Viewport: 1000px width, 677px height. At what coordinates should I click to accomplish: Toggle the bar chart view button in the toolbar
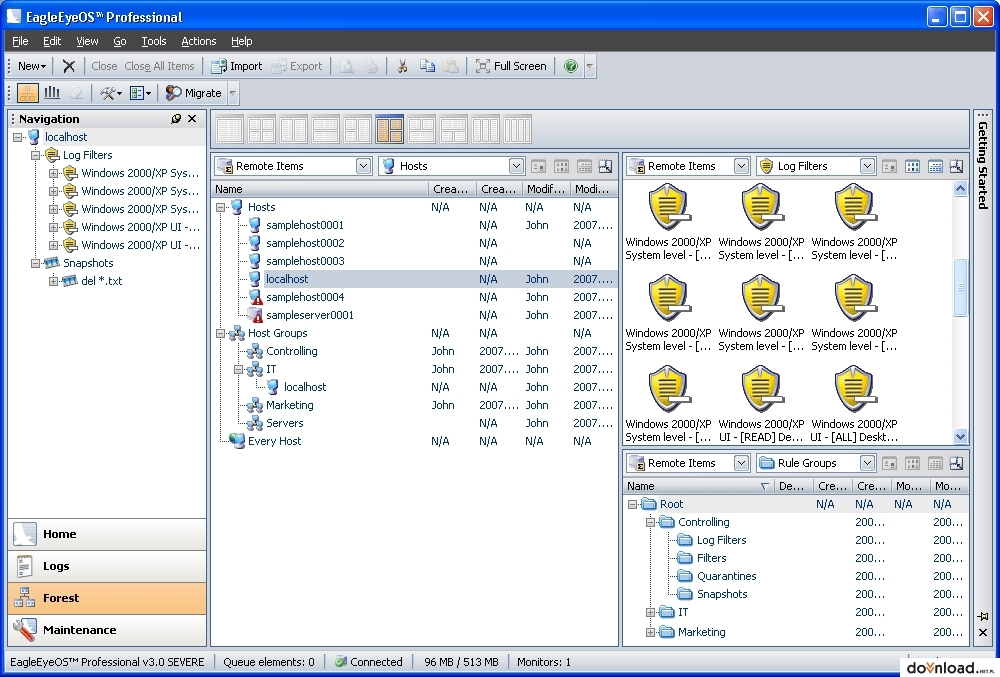(x=52, y=93)
